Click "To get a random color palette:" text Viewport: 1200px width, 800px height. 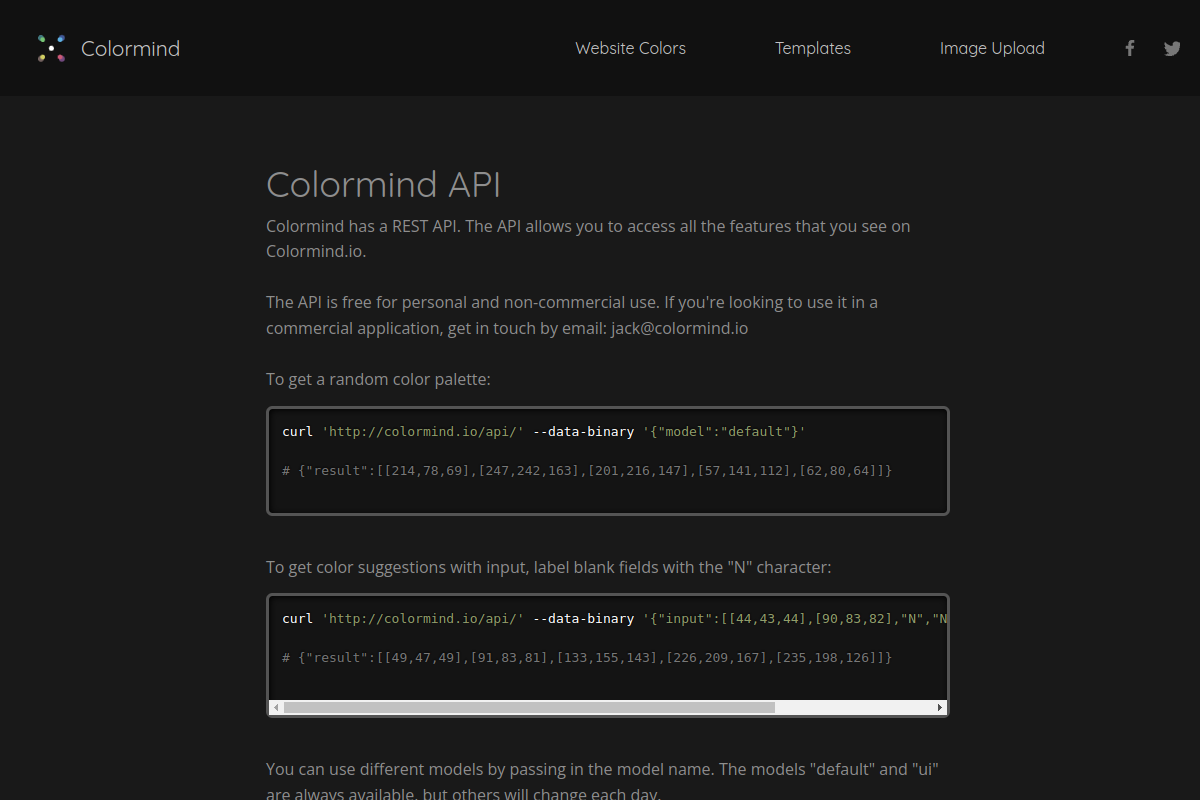pyautogui.click(x=378, y=379)
